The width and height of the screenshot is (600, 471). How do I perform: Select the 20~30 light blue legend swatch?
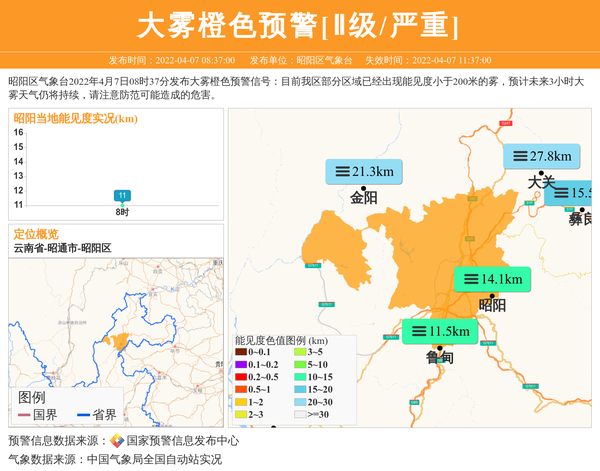(300, 402)
